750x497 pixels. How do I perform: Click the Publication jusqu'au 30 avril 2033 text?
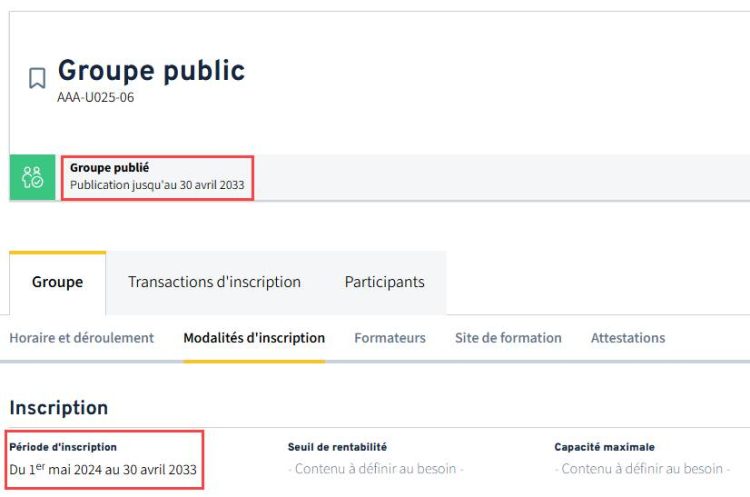pos(157,185)
